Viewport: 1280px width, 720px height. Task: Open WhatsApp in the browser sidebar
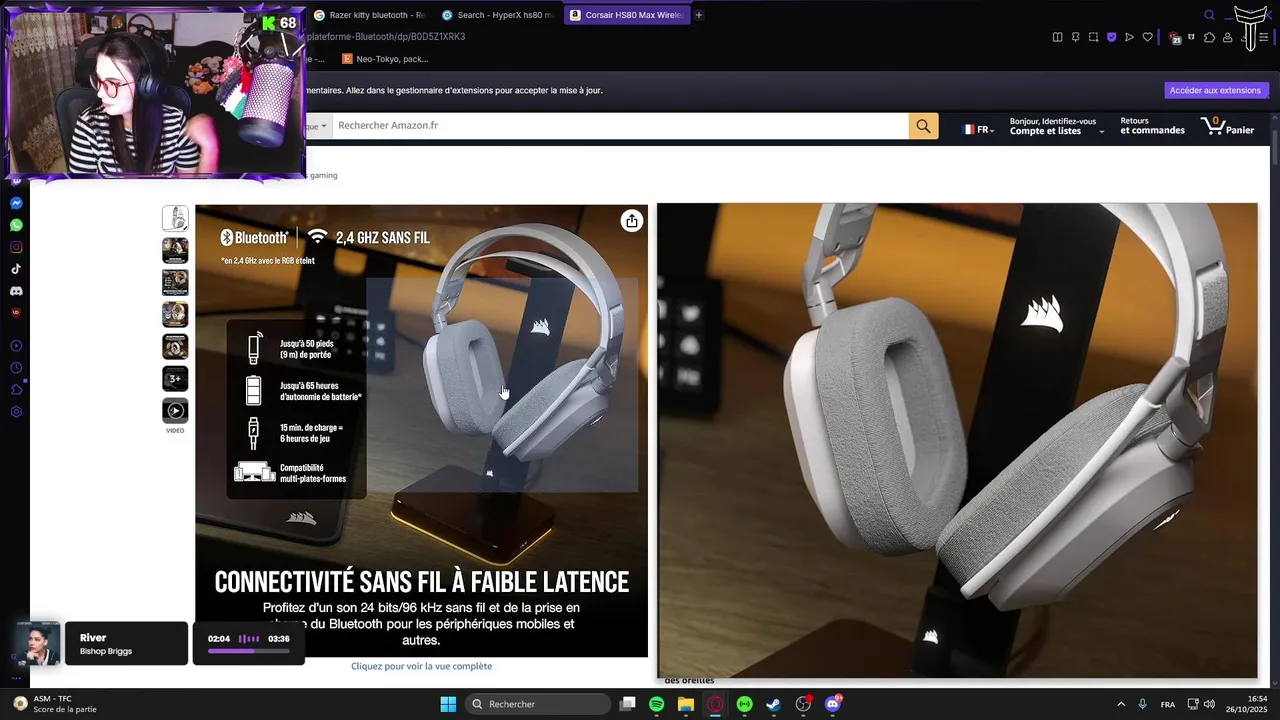click(x=16, y=225)
